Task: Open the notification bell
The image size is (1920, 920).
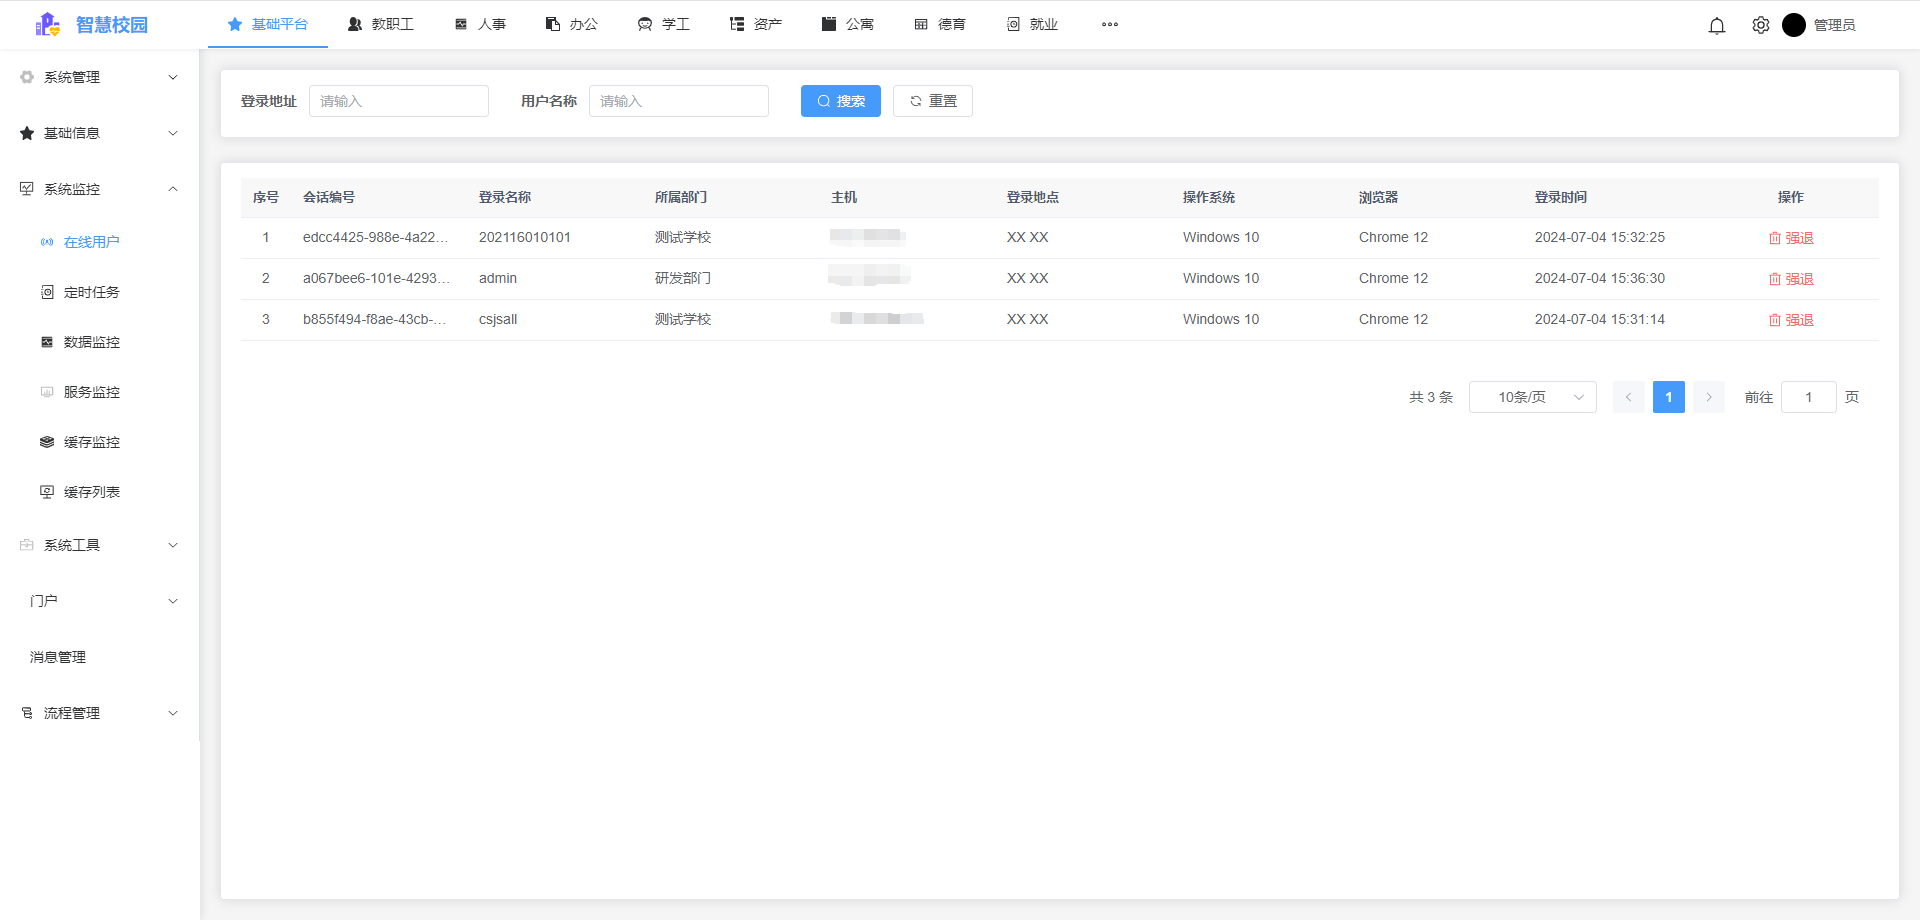Action: (1717, 25)
